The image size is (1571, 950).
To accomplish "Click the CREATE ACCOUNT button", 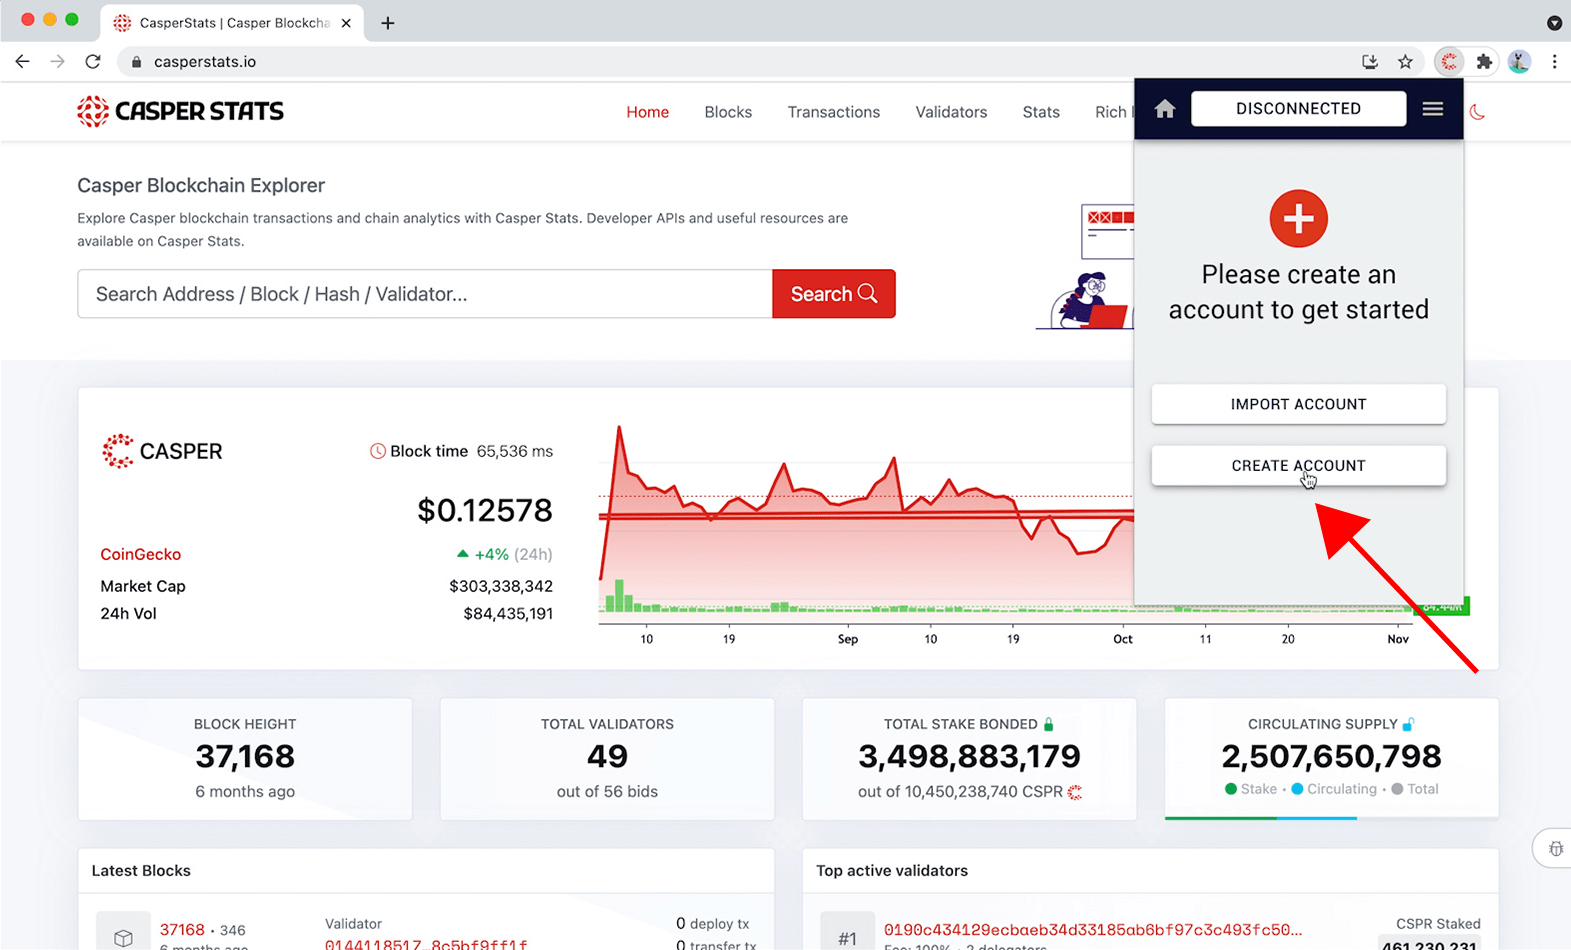I will pyautogui.click(x=1298, y=465).
